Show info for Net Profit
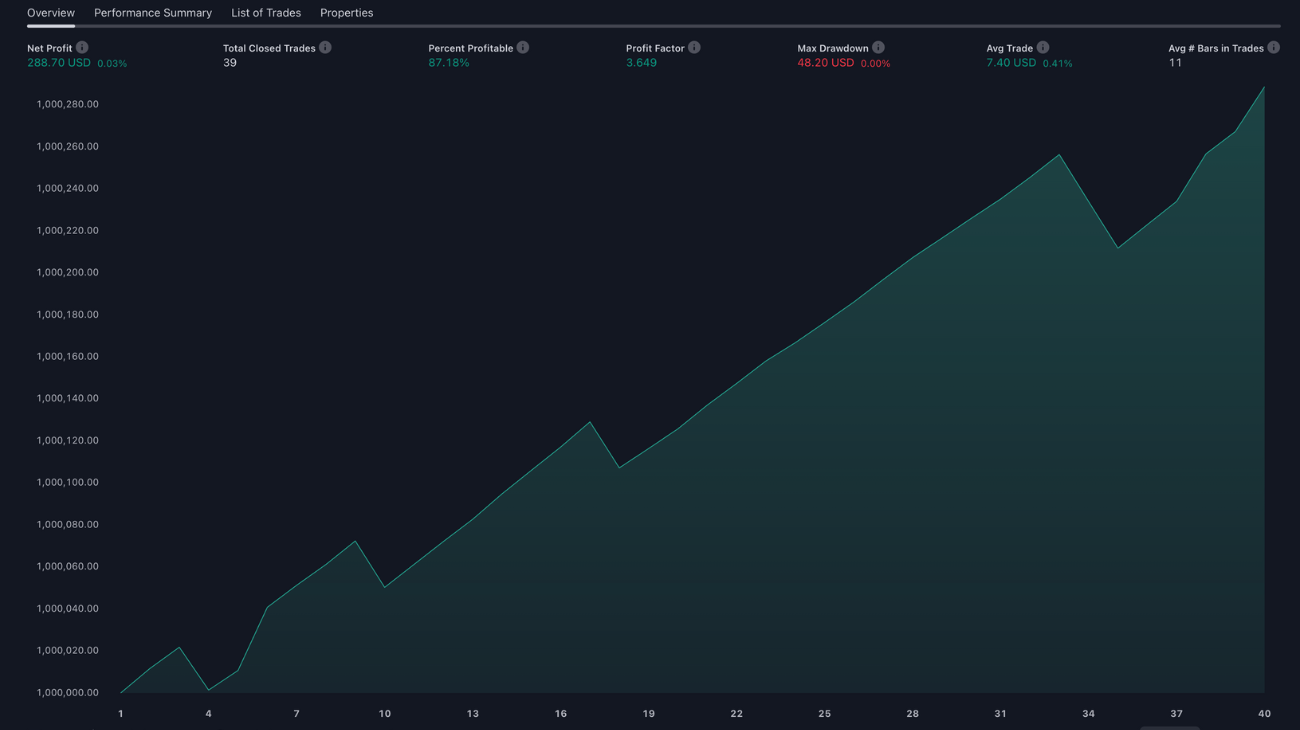The width and height of the screenshot is (1300, 730). (82, 47)
